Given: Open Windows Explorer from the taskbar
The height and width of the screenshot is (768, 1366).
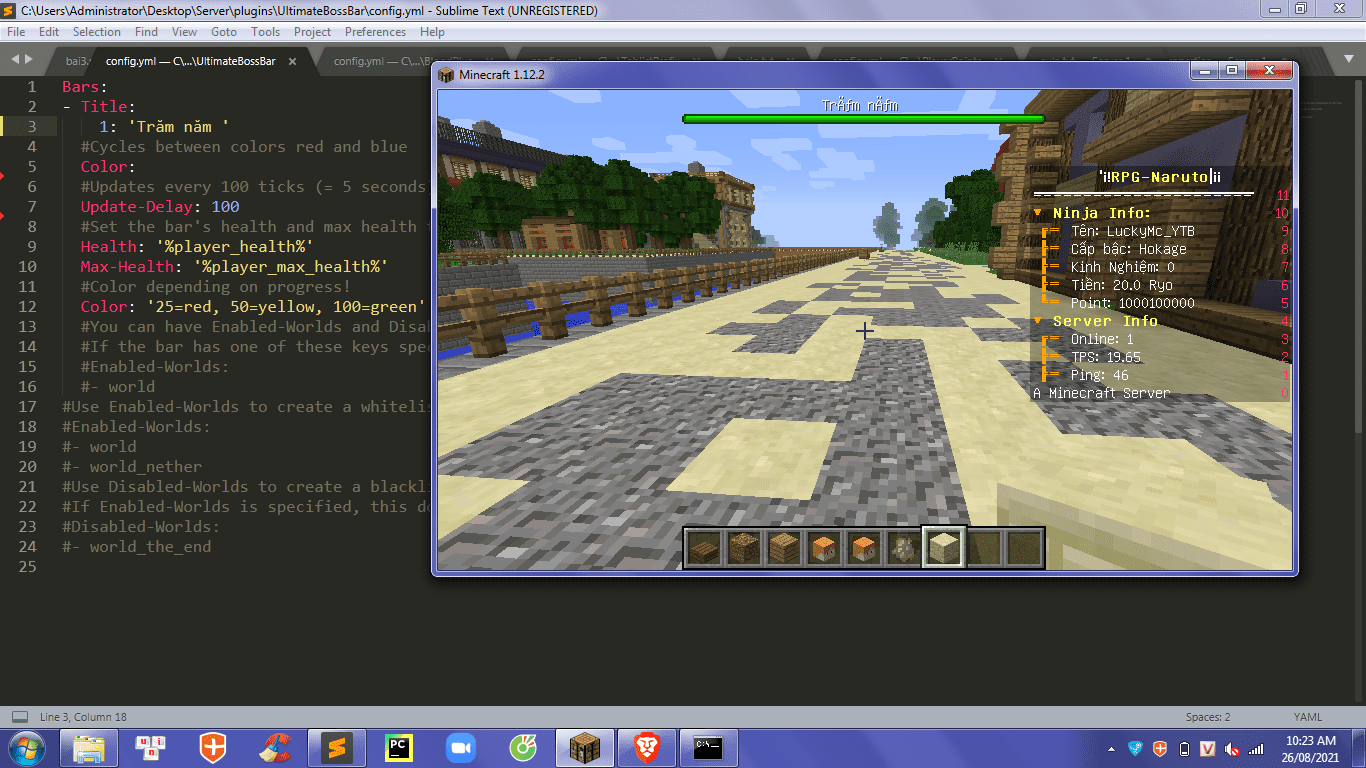Looking at the screenshot, I should pos(89,748).
